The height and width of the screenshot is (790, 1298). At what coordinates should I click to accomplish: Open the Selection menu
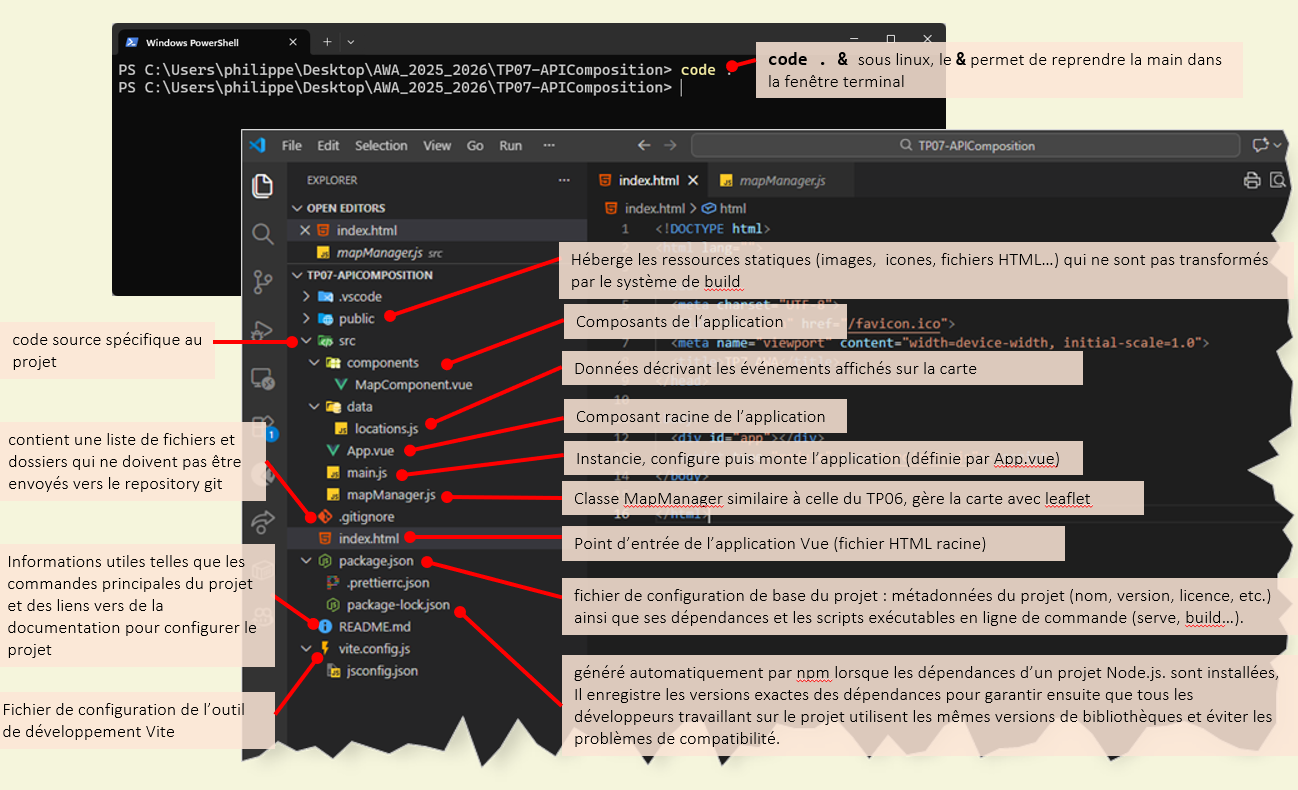381,145
